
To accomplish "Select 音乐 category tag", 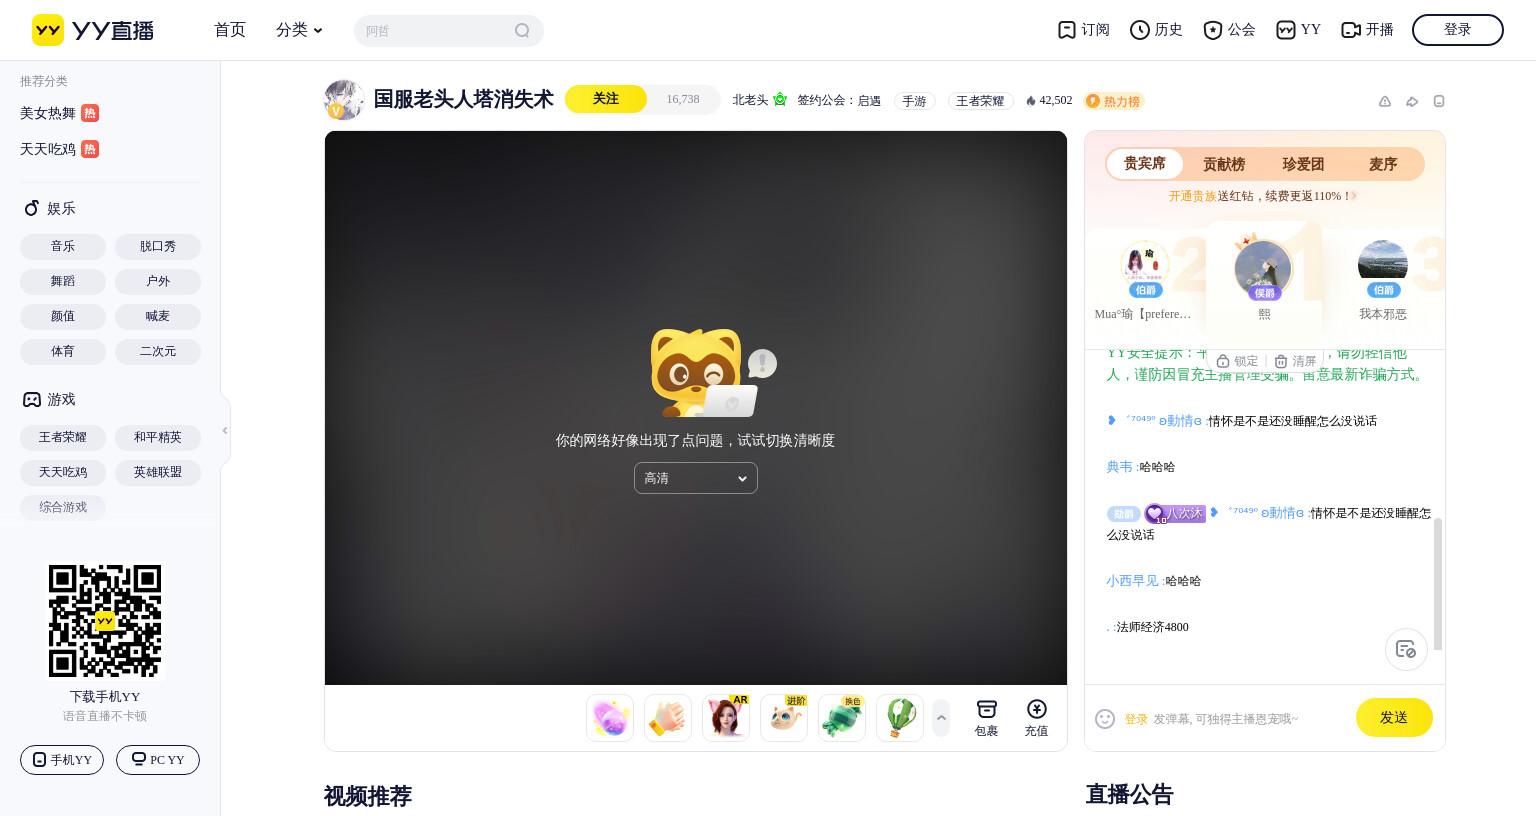I will point(63,246).
